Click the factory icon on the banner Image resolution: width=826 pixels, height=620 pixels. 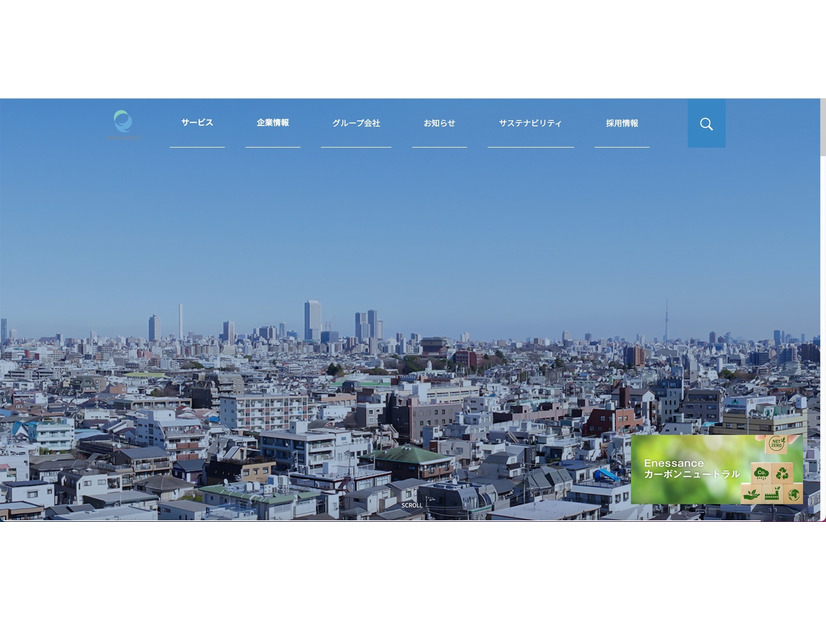coord(771,494)
